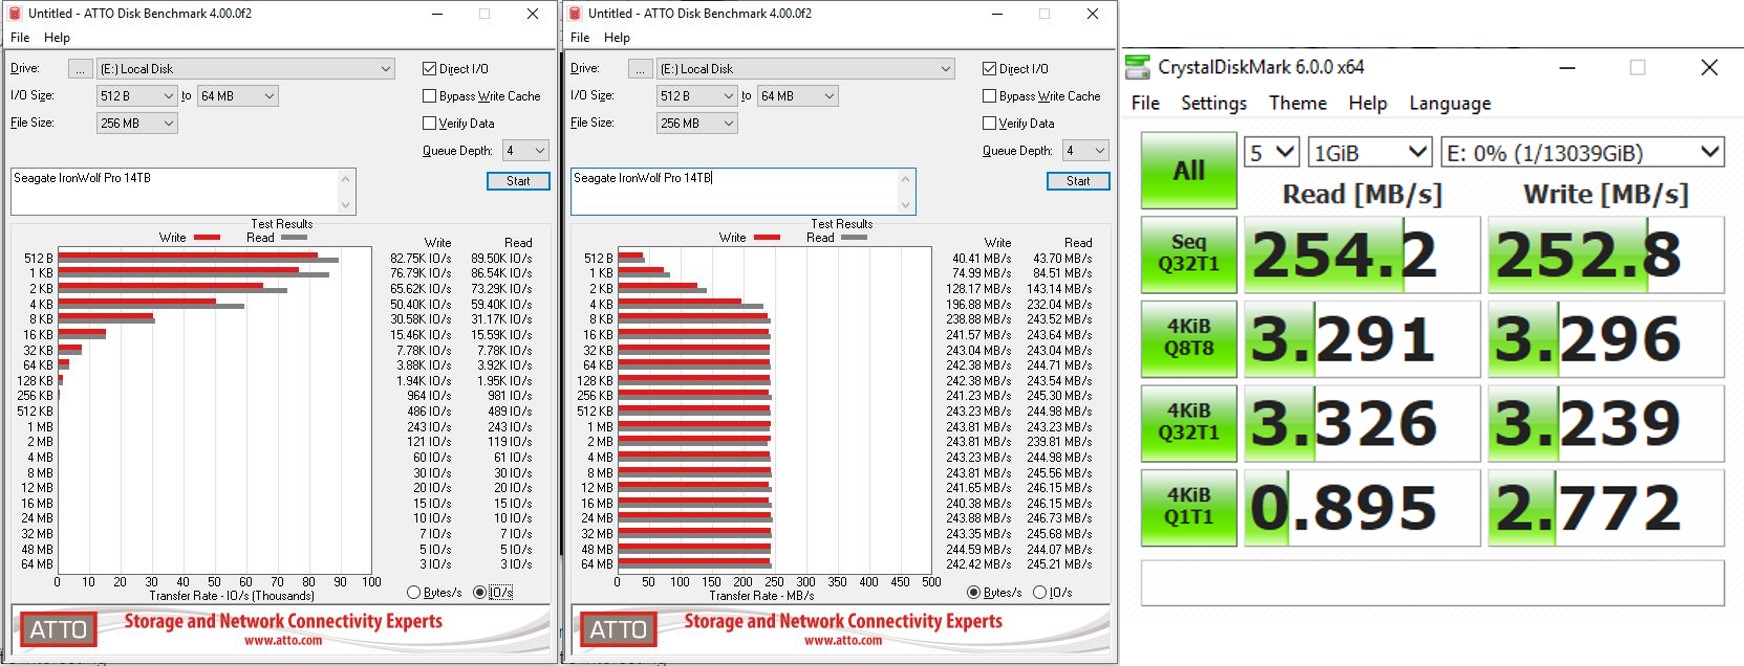Visit www.atto.com link in ATTO MB/s window

click(843, 640)
